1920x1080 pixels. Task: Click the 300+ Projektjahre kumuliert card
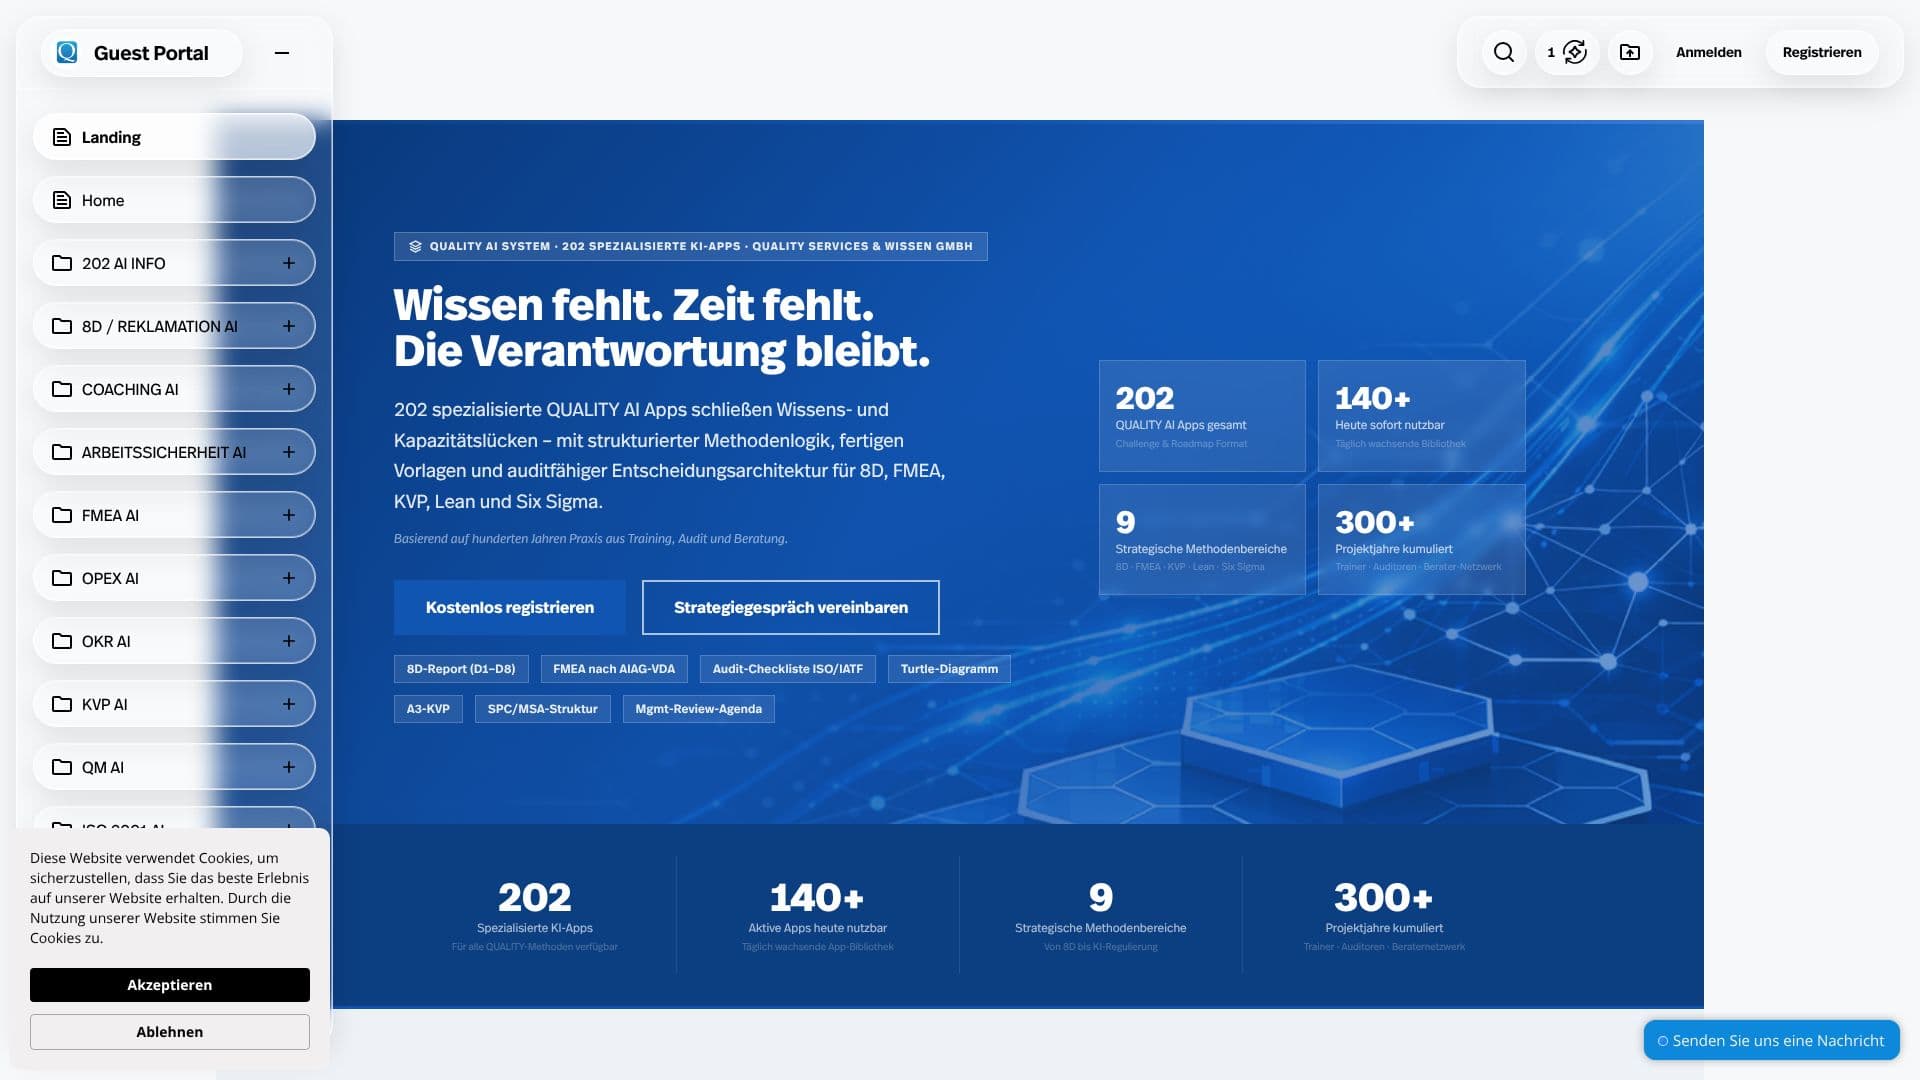(x=1421, y=540)
